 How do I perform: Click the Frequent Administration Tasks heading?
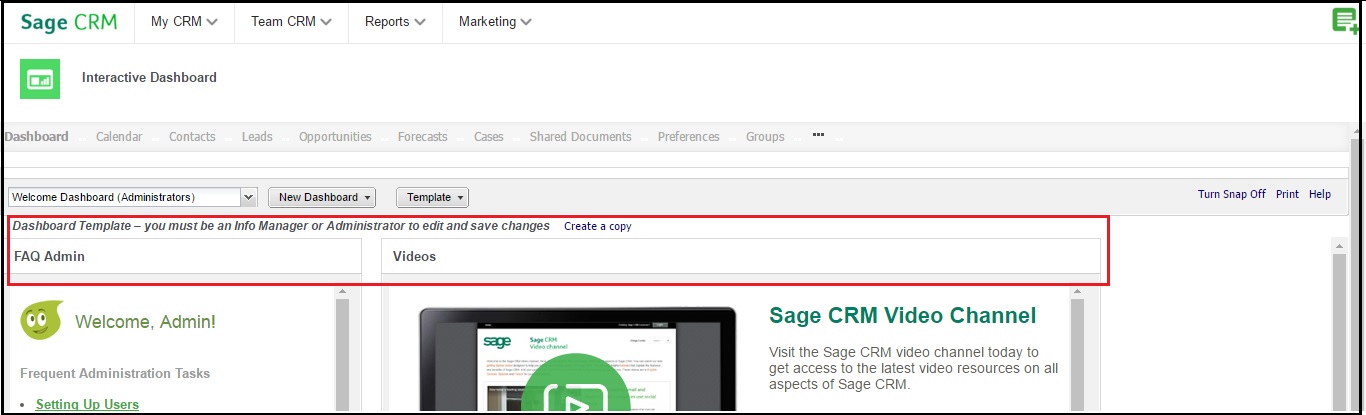(115, 373)
